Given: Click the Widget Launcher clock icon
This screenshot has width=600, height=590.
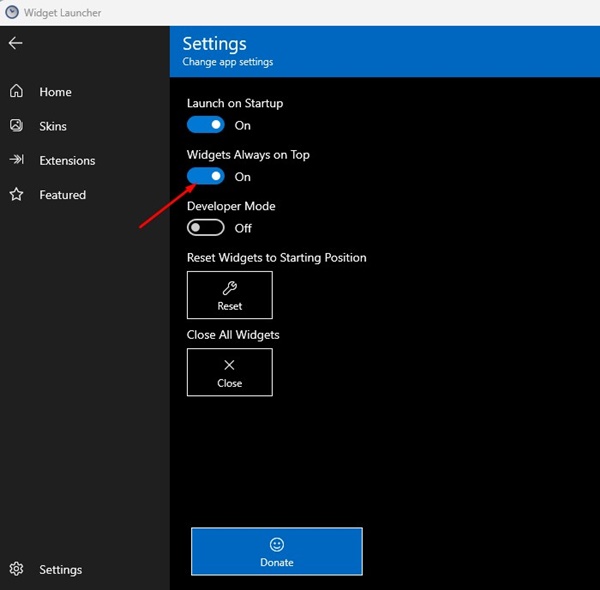Looking at the screenshot, I should (12, 12).
